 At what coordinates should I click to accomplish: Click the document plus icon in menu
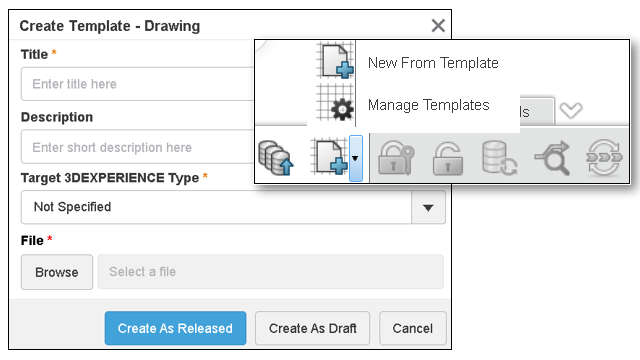coord(335,60)
